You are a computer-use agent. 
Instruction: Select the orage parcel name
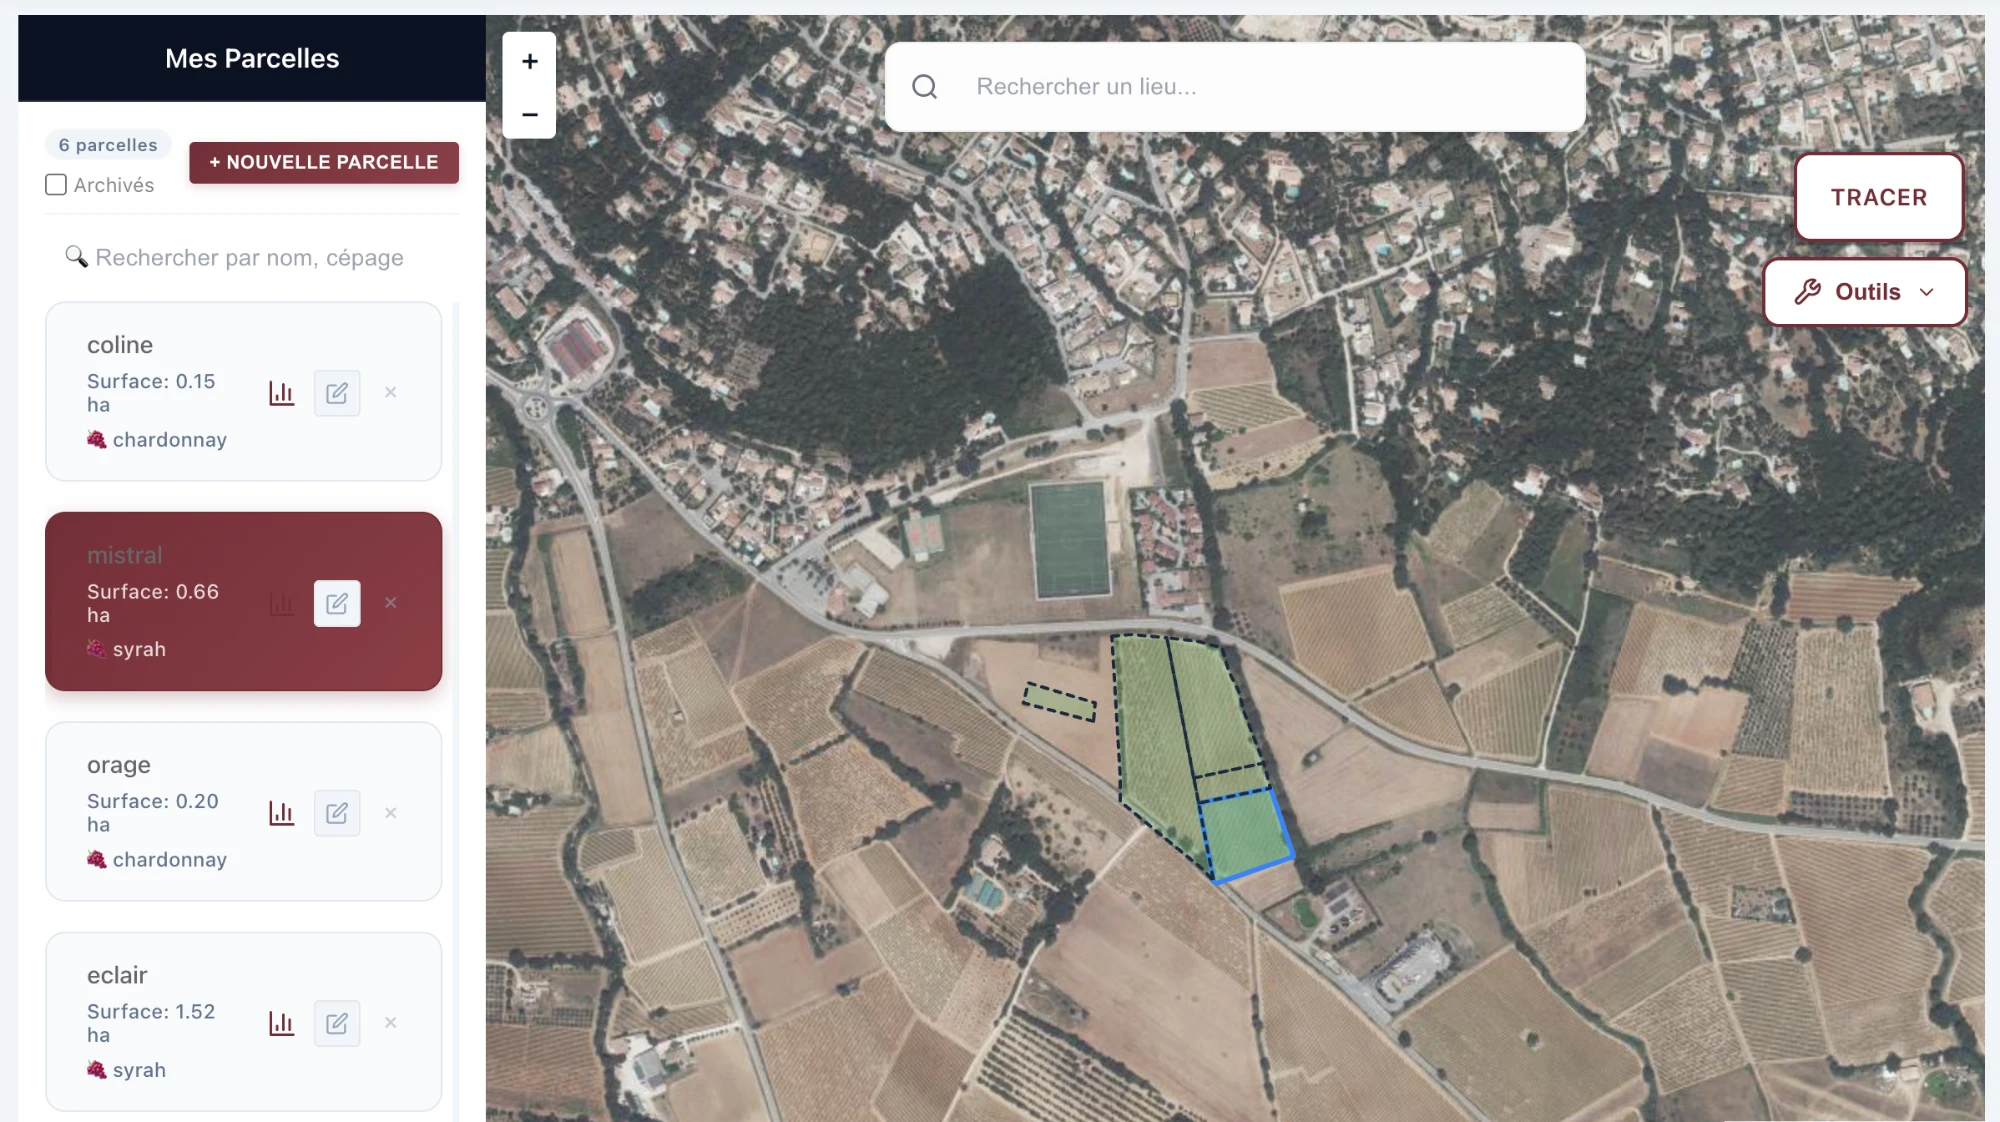(119, 765)
